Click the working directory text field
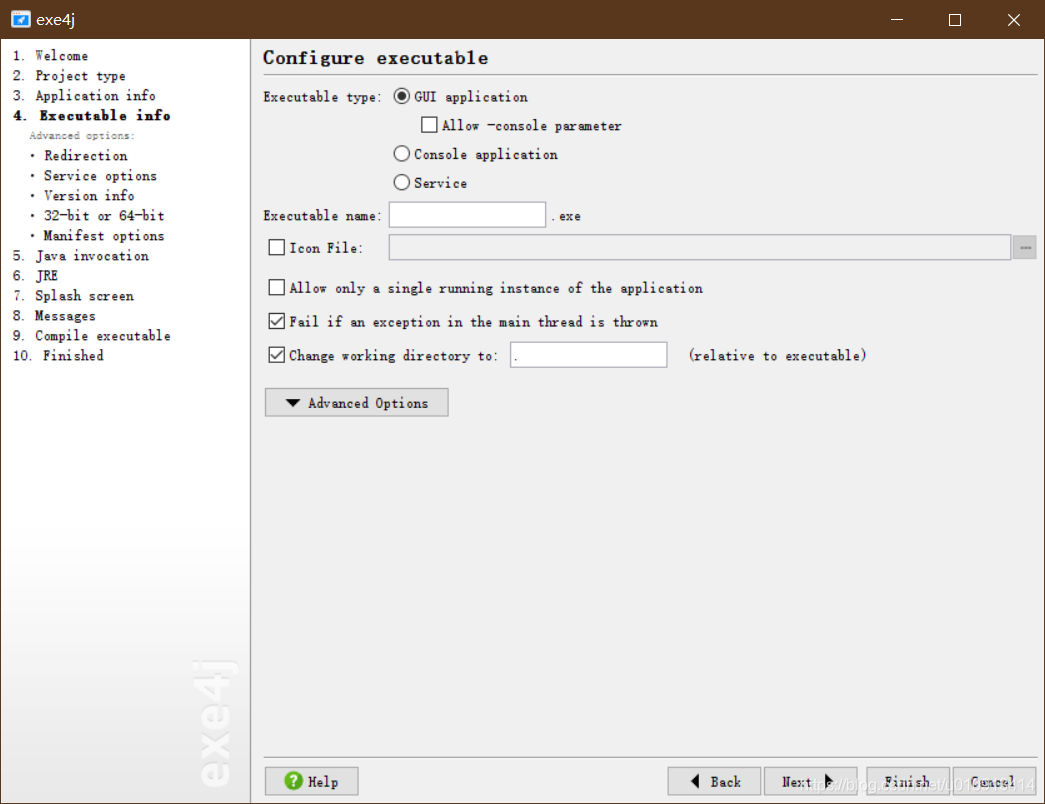The width and height of the screenshot is (1045, 804). click(x=588, y=355)
